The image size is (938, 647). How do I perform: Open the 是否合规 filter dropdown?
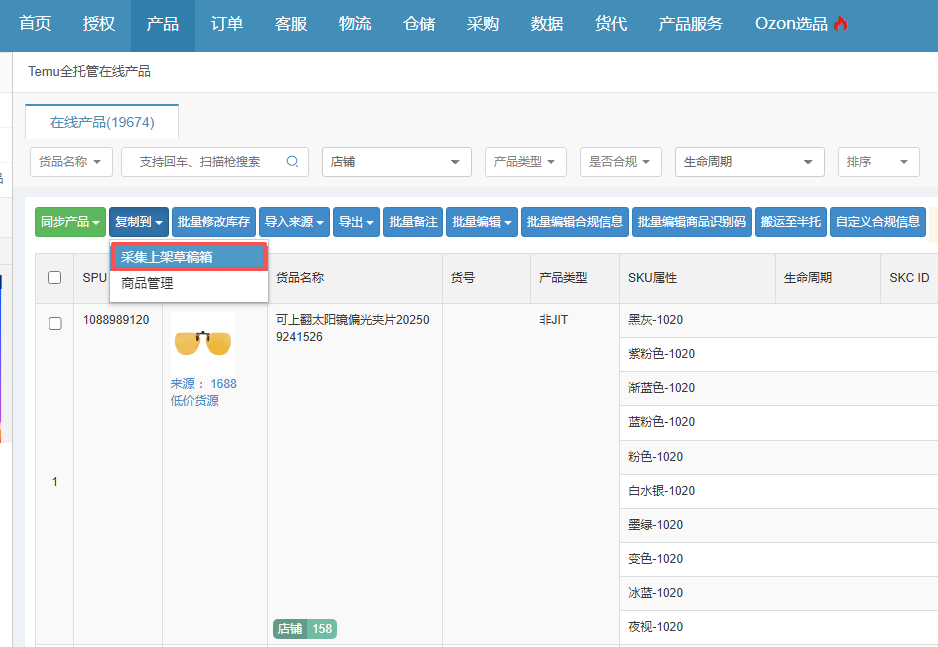click(620, 162)
